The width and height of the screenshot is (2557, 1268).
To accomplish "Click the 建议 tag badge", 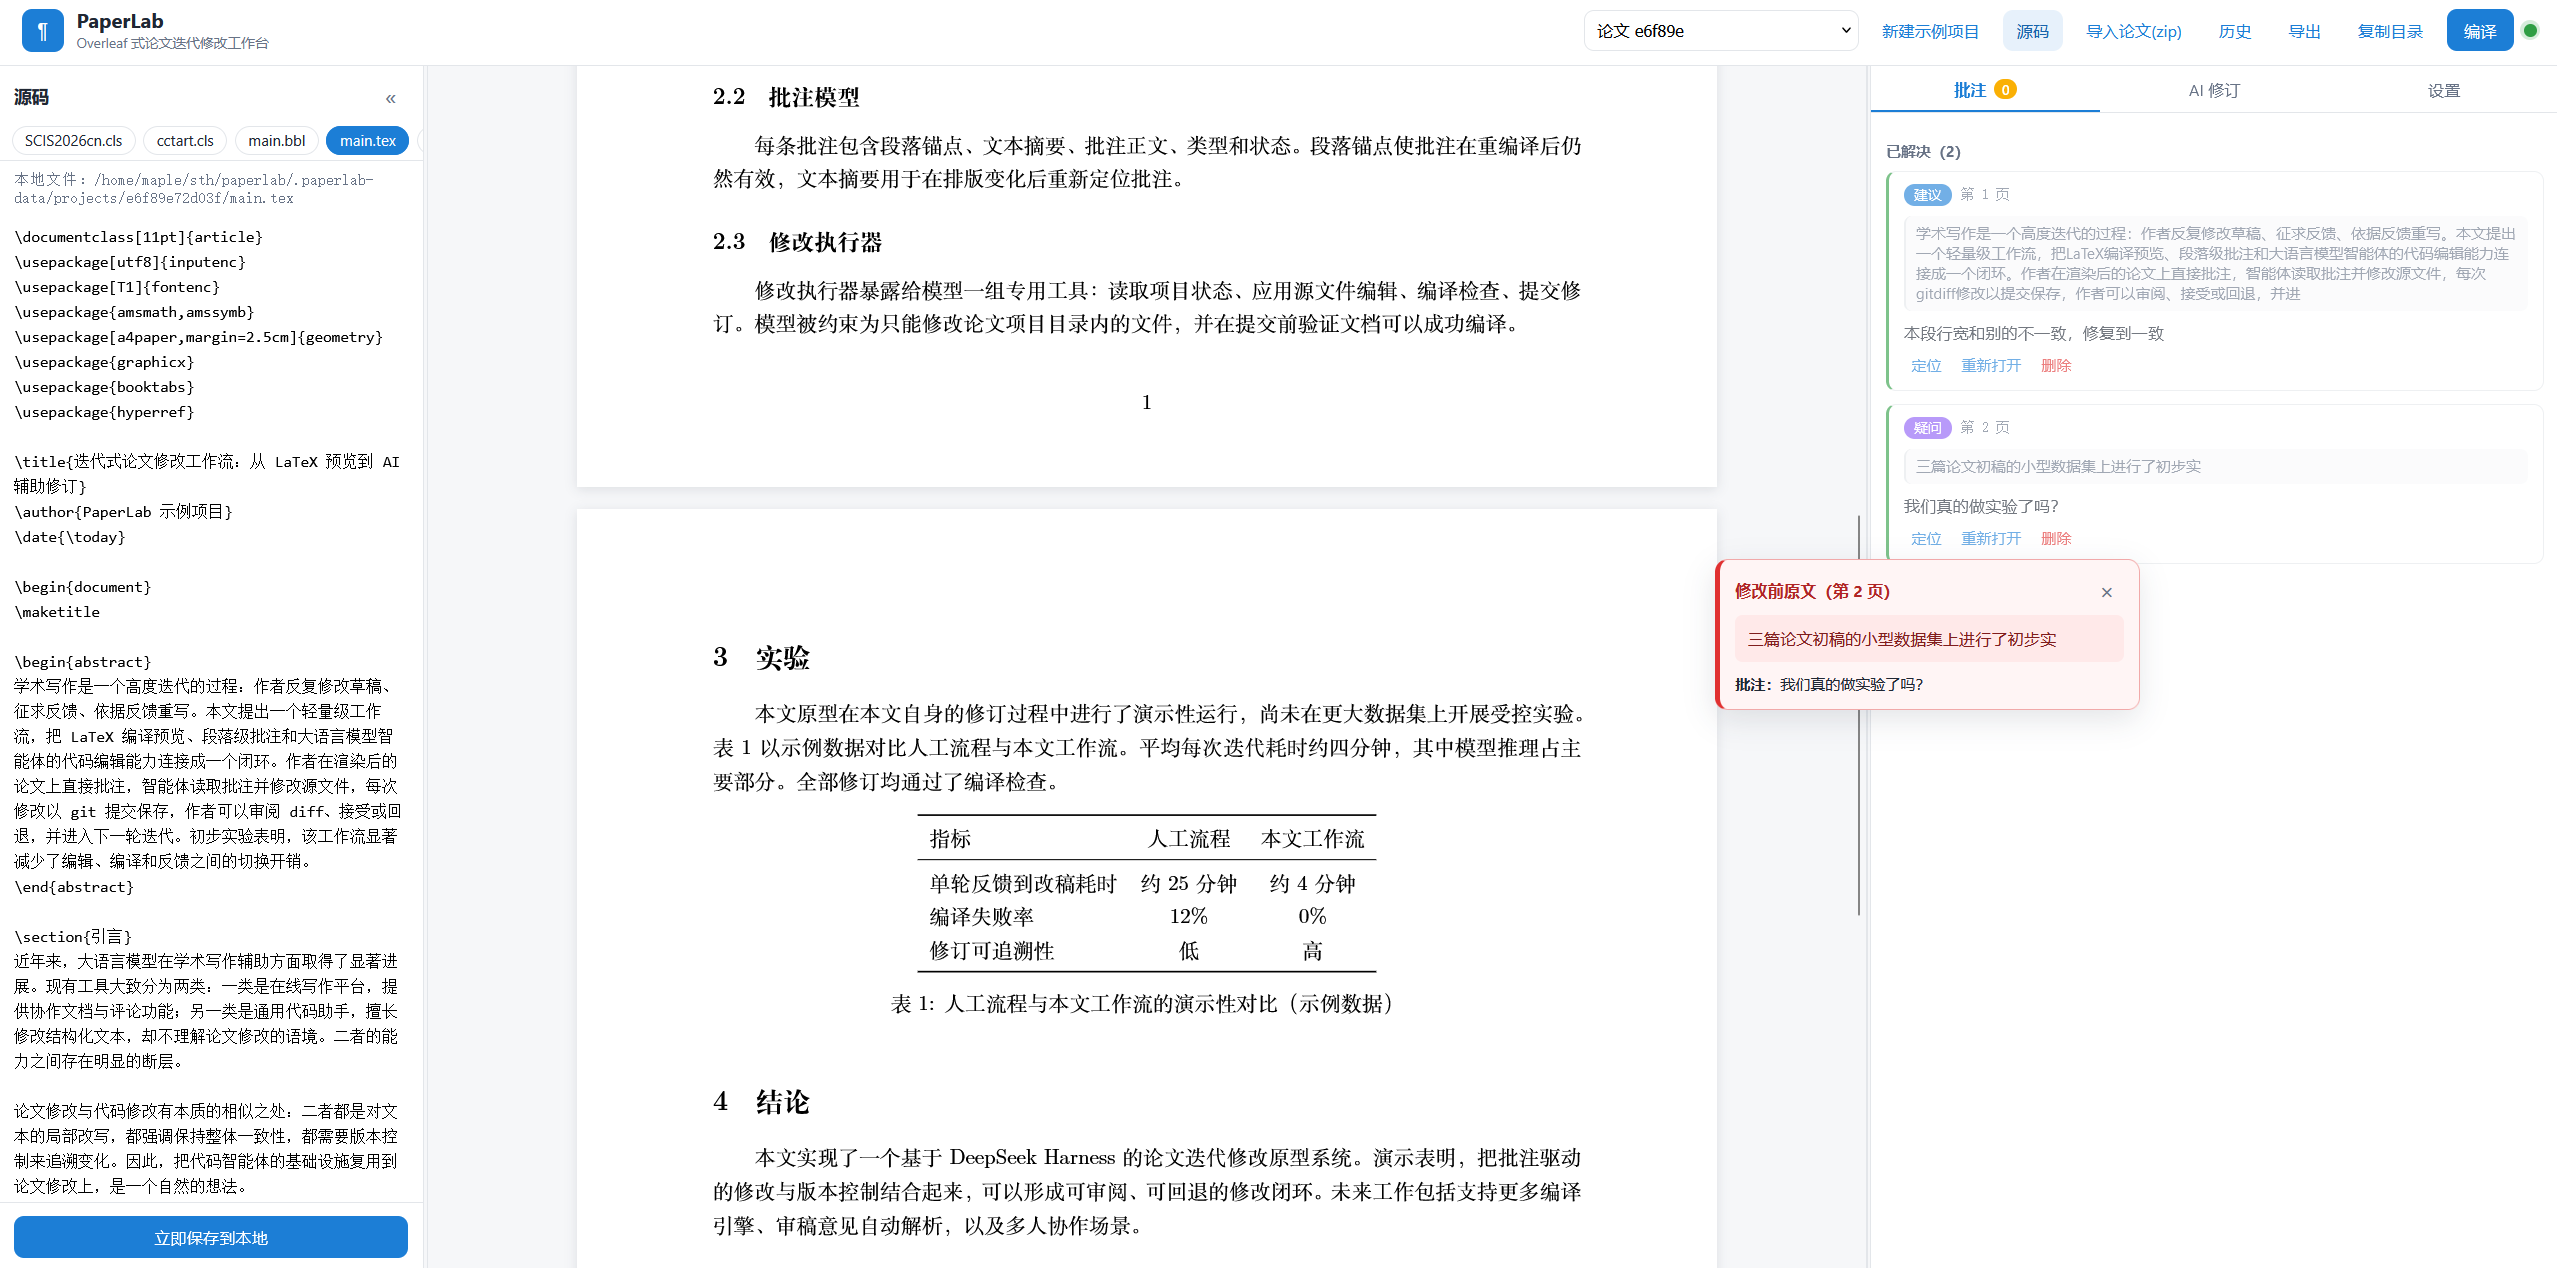I will coord(1927,195).
